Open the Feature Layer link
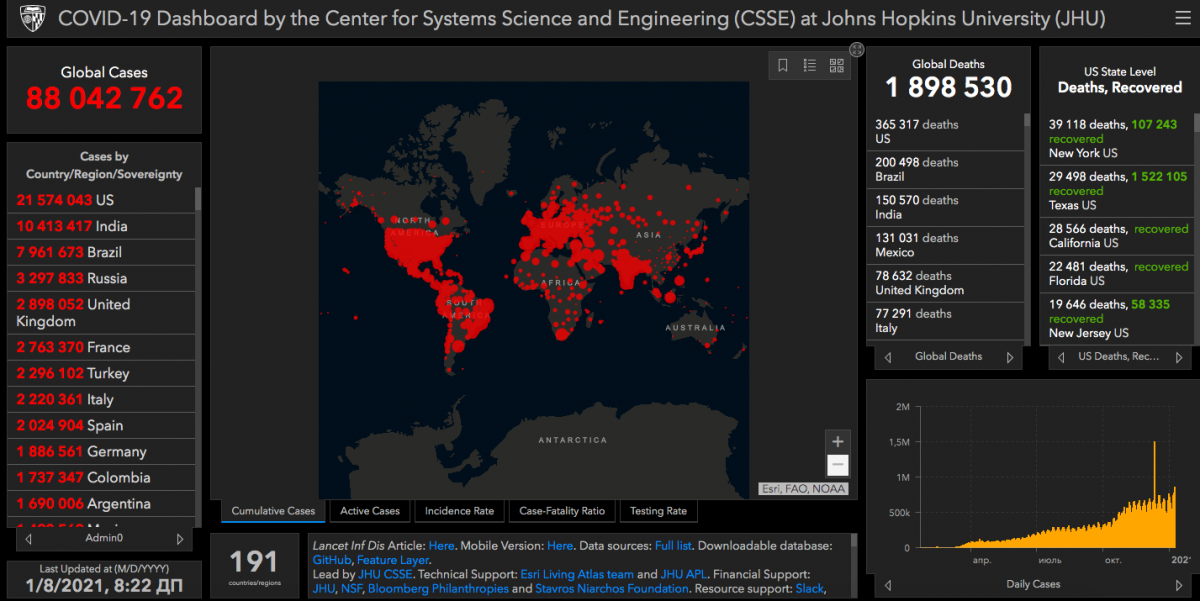This screenshot has height=601, width=1200. (x=393, y=560)
